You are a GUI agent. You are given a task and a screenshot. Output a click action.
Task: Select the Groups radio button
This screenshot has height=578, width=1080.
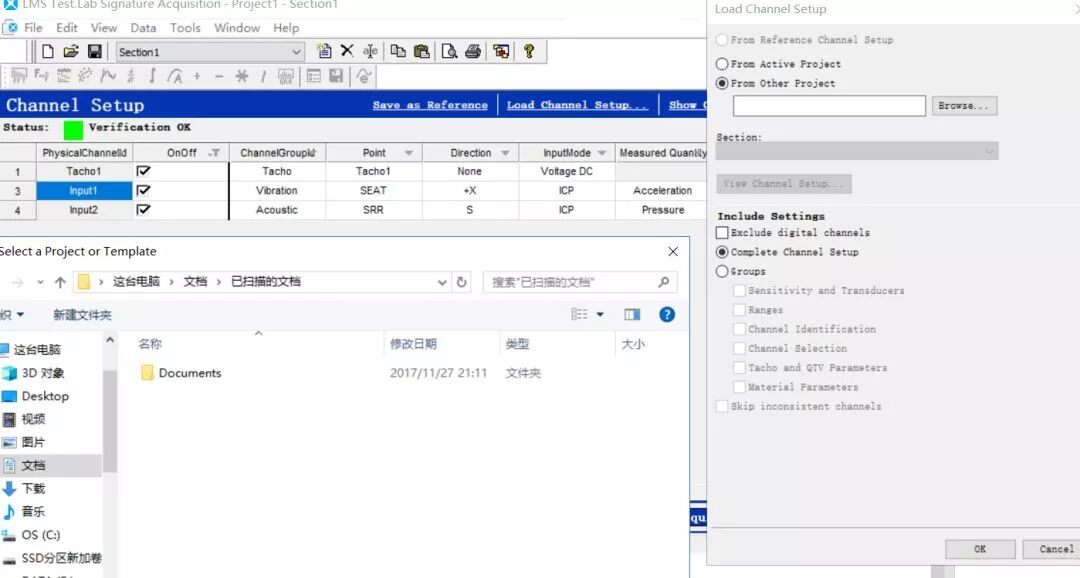[x=722, y=271]
